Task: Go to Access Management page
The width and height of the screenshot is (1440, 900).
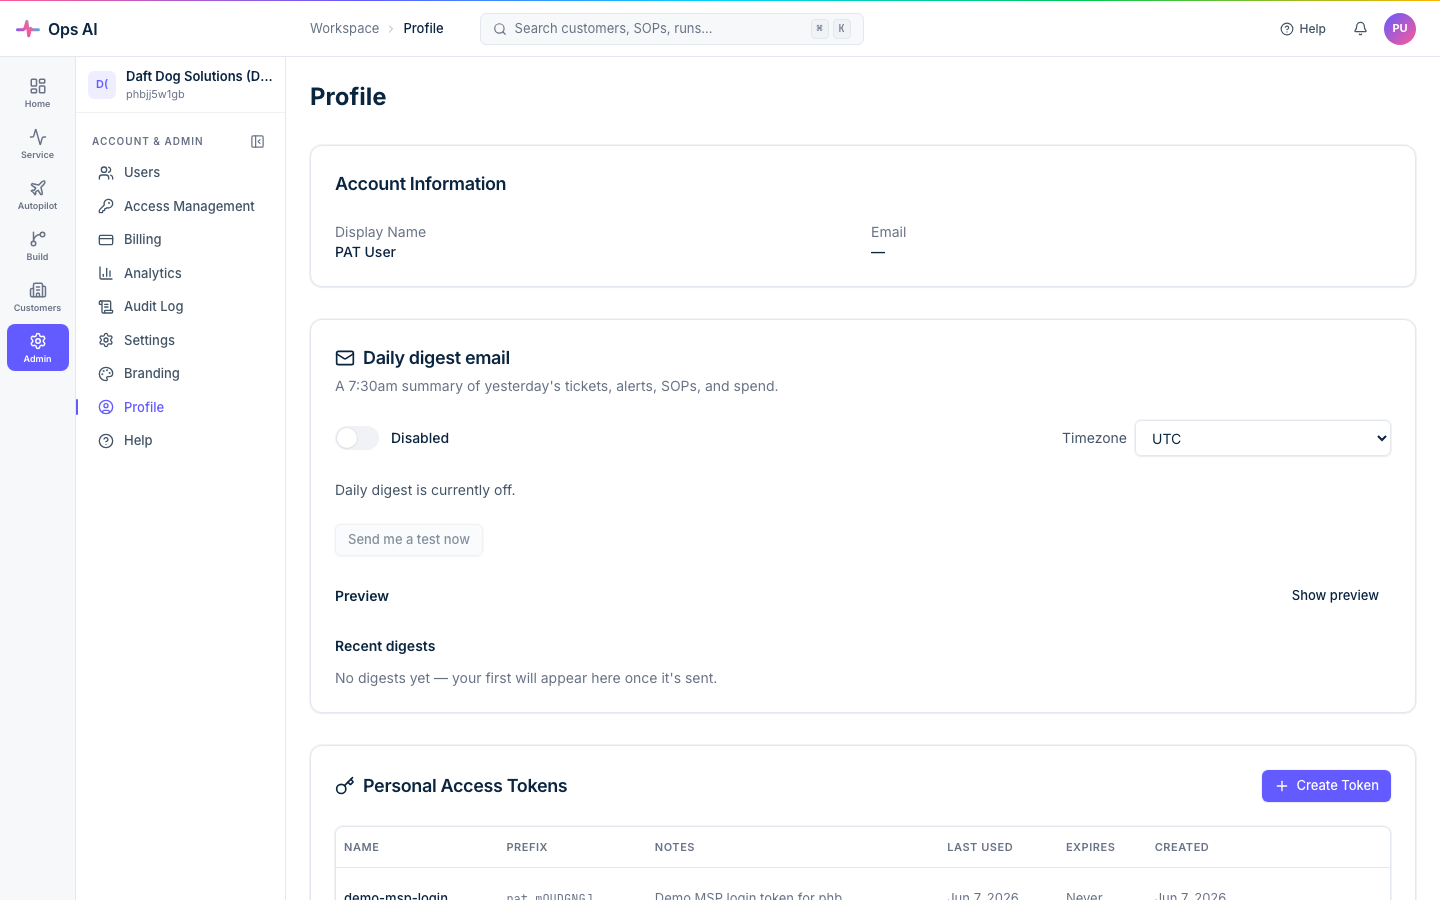Action: 181,206
